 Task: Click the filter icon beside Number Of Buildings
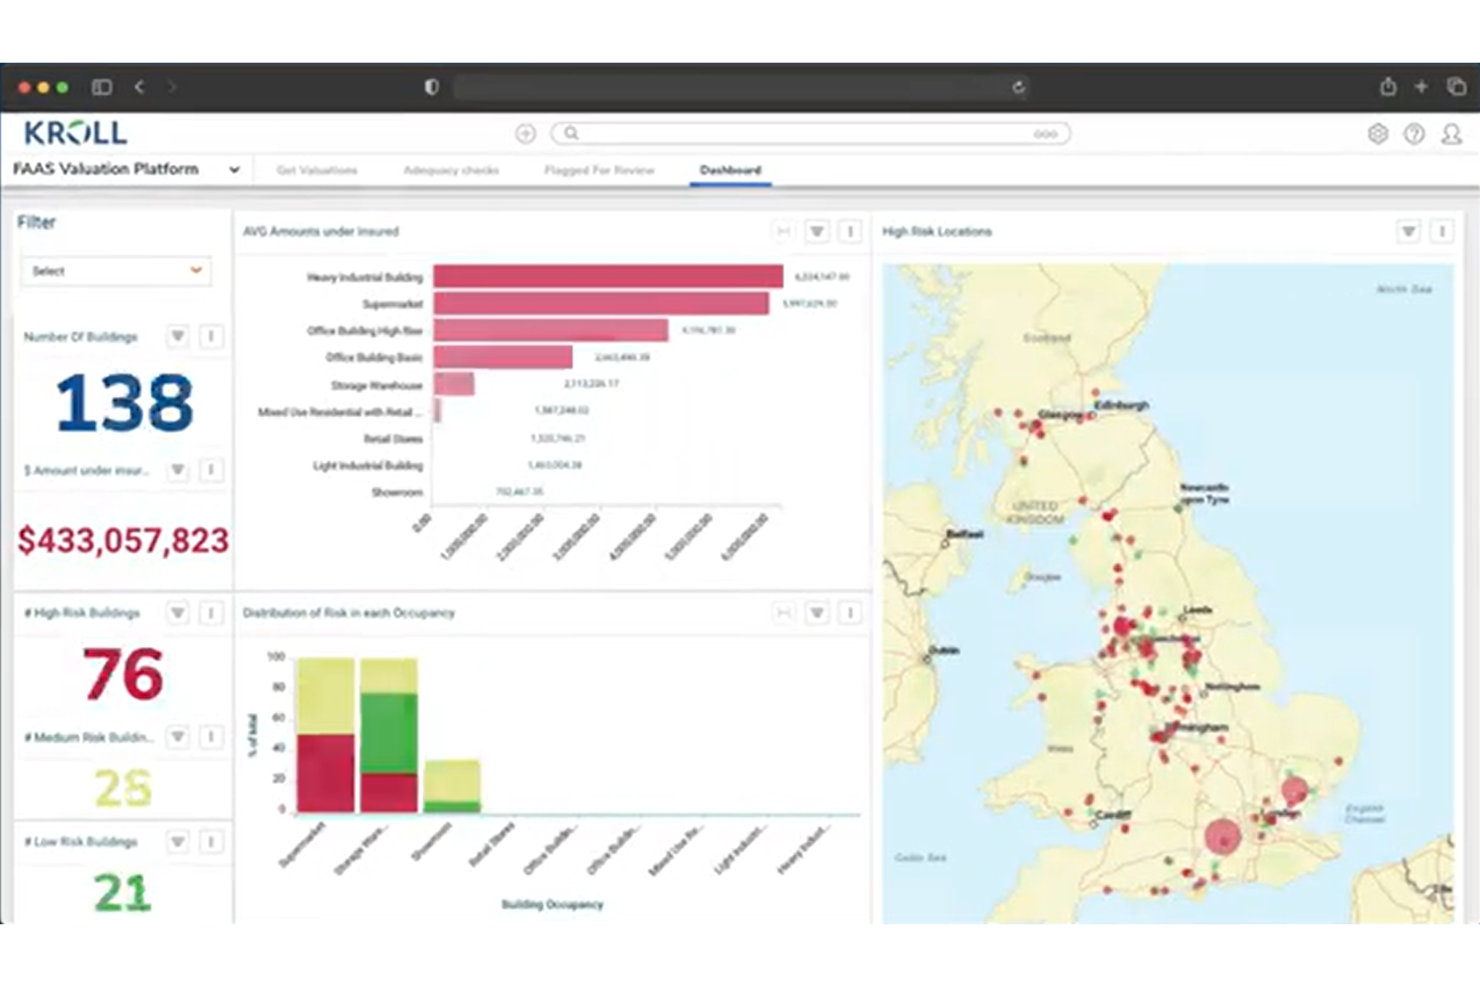click(x=177, y=337)
